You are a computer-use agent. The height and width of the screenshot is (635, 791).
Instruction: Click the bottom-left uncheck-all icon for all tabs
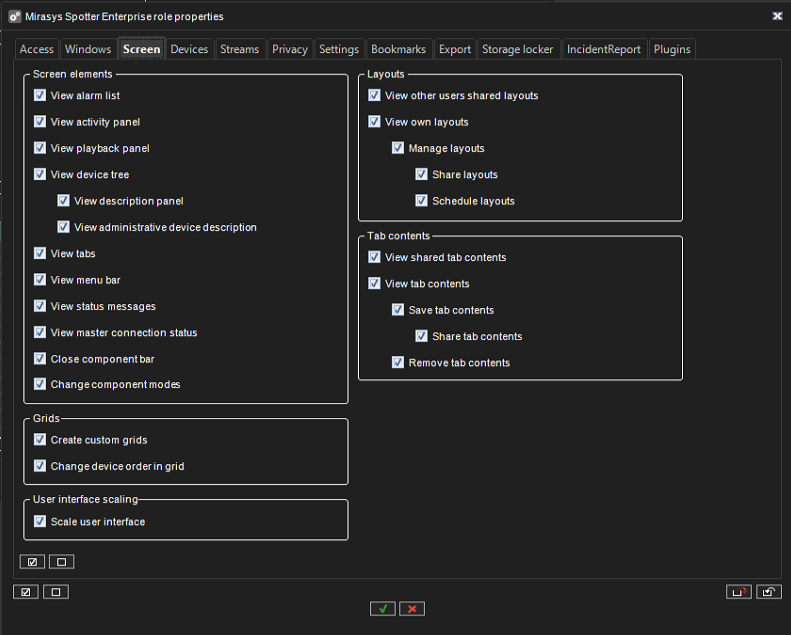(x=56, y=592)
